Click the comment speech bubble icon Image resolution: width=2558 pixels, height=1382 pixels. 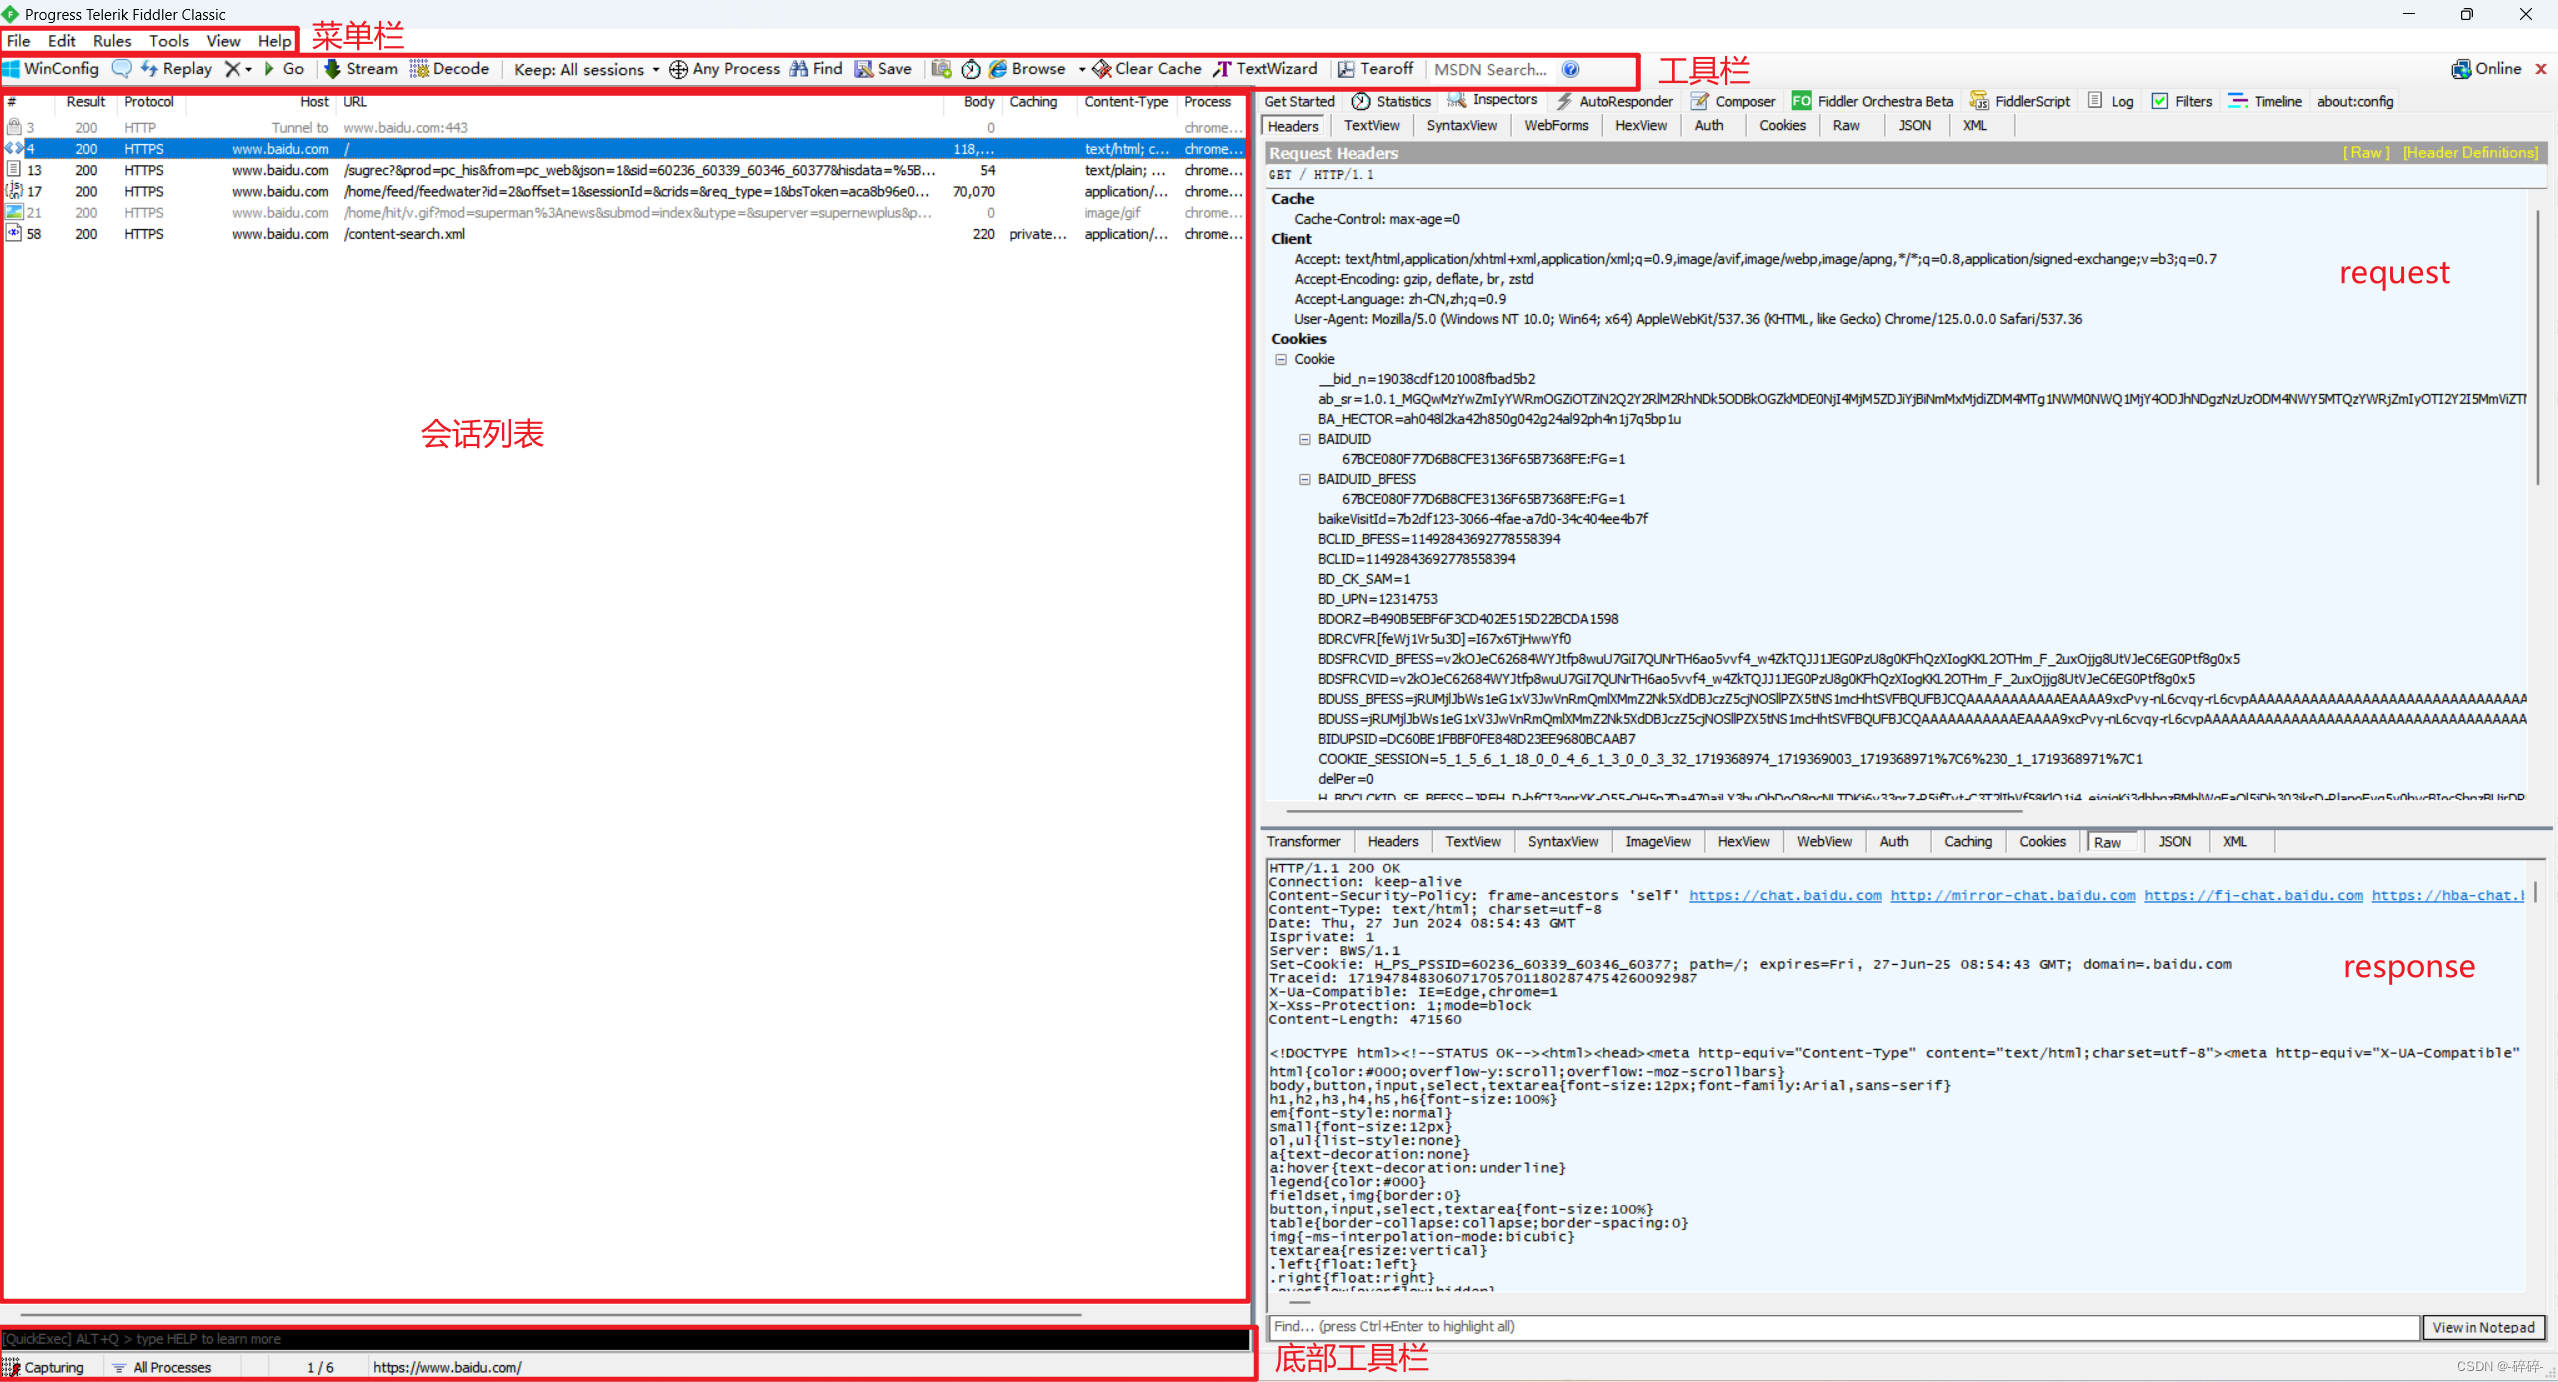[121, 69]
